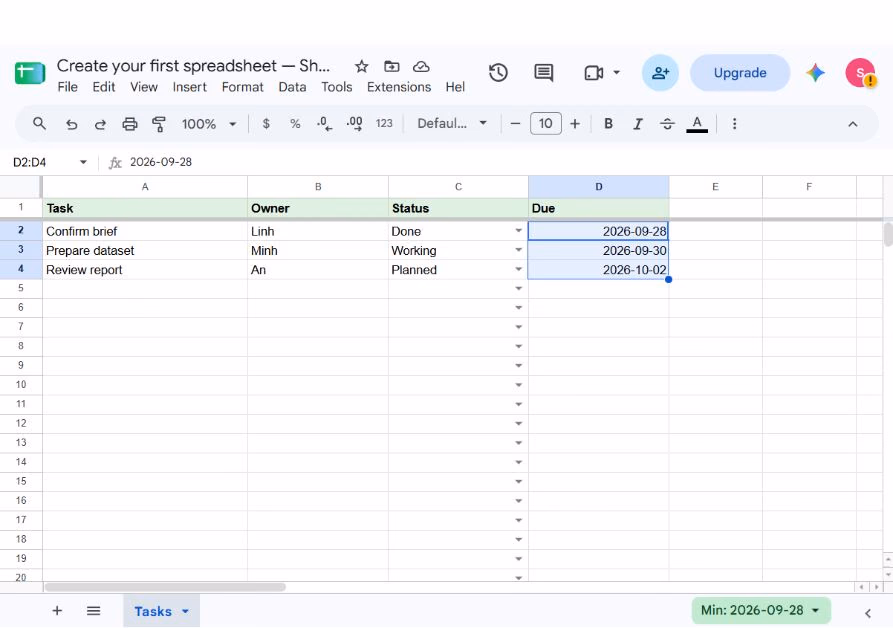Toggle strikethrough formatting
Image resolution: width=893 pixels, height=628 pixels.
tap(667, 124)
